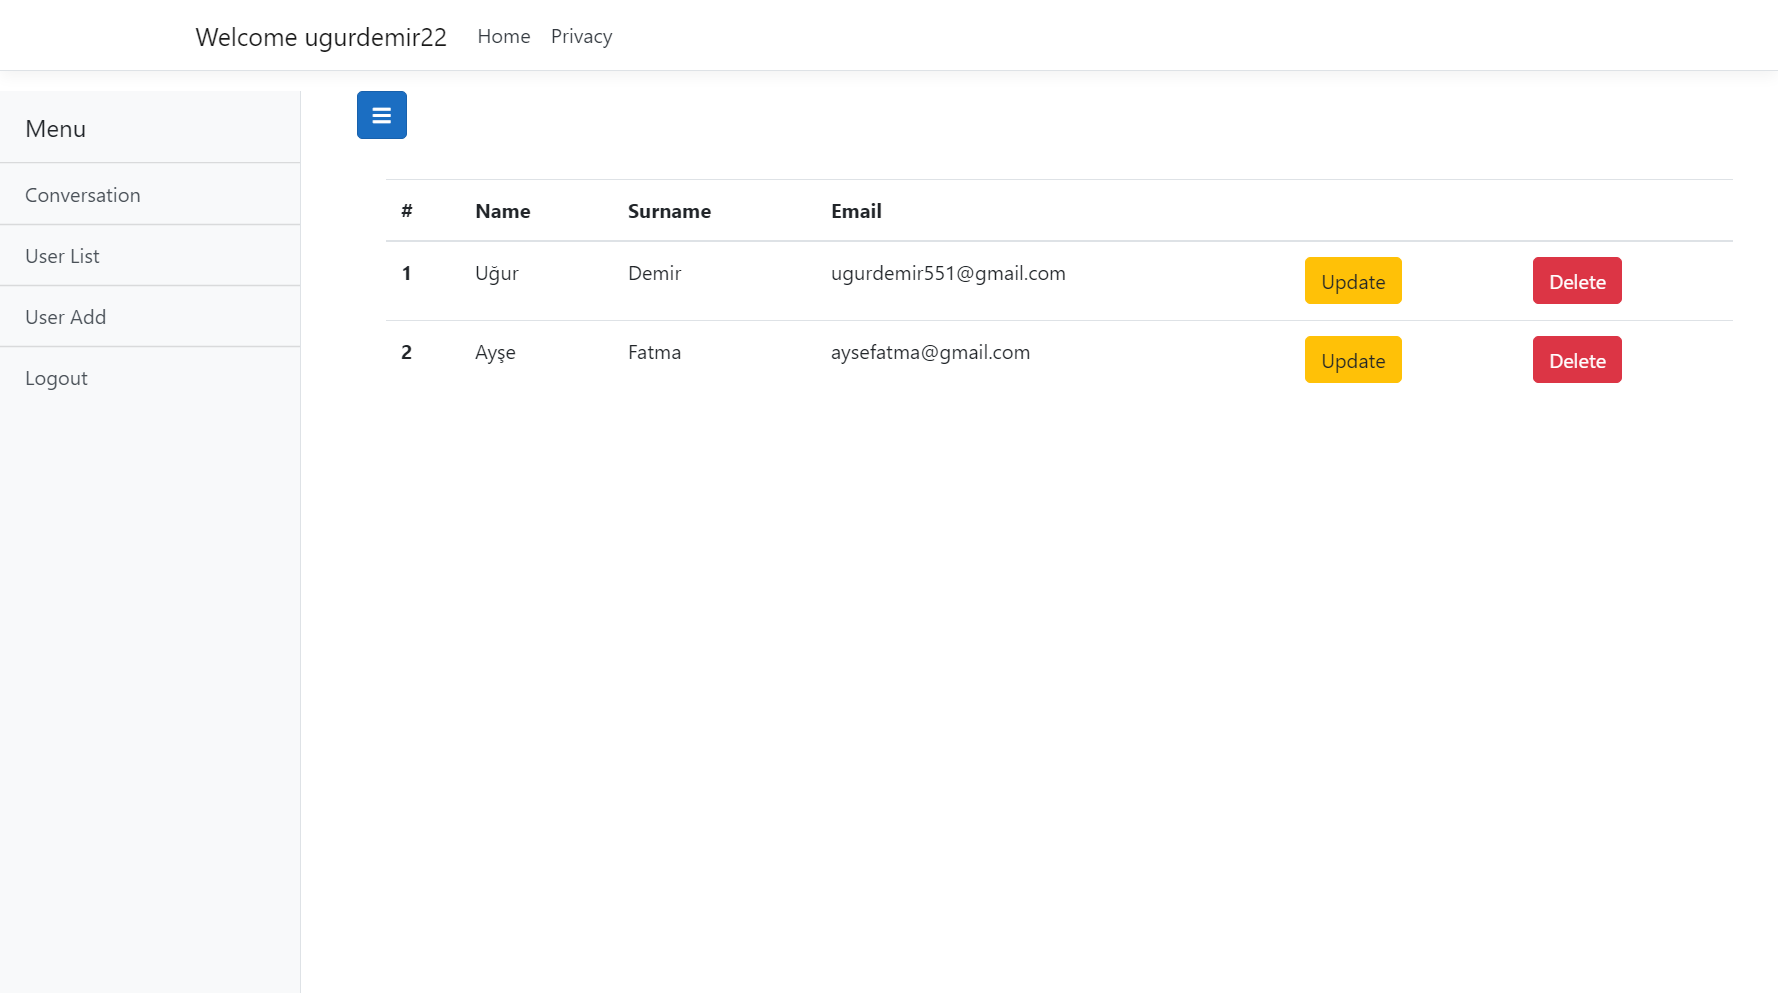The image size is (1778, 993).
Task: Click the # column header
Action: click(x=407, y=211)
